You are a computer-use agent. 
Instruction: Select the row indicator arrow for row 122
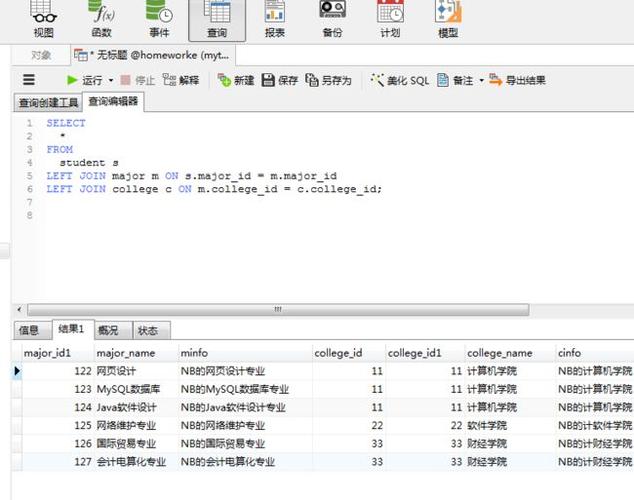pos(17,371)
